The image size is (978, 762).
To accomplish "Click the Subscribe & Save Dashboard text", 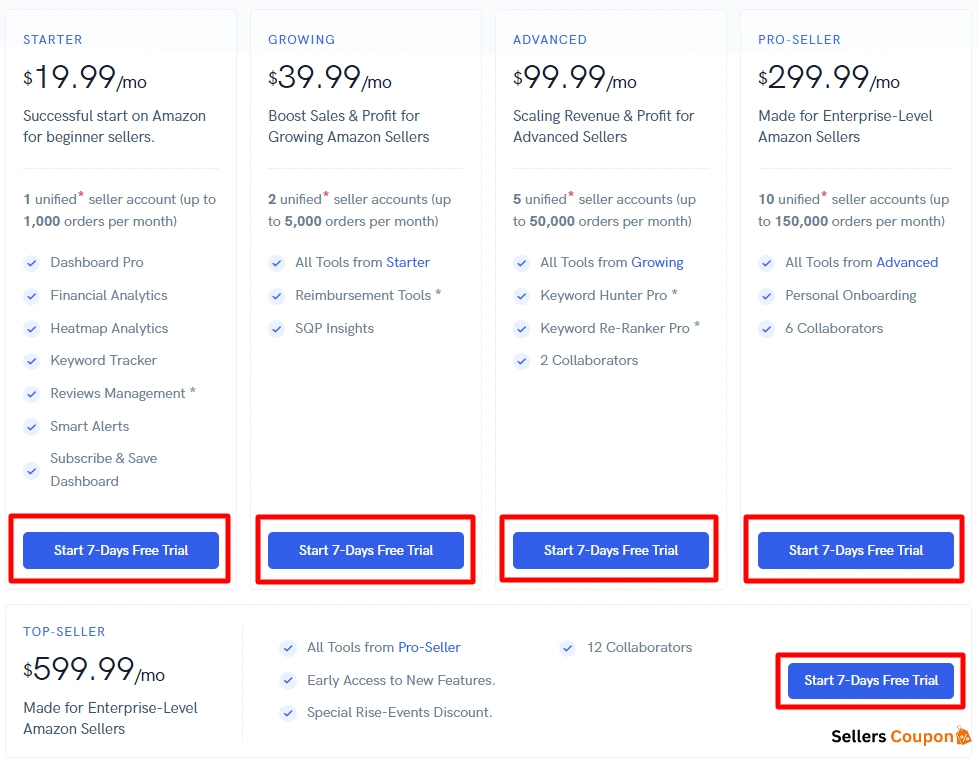I will (104, 470).
